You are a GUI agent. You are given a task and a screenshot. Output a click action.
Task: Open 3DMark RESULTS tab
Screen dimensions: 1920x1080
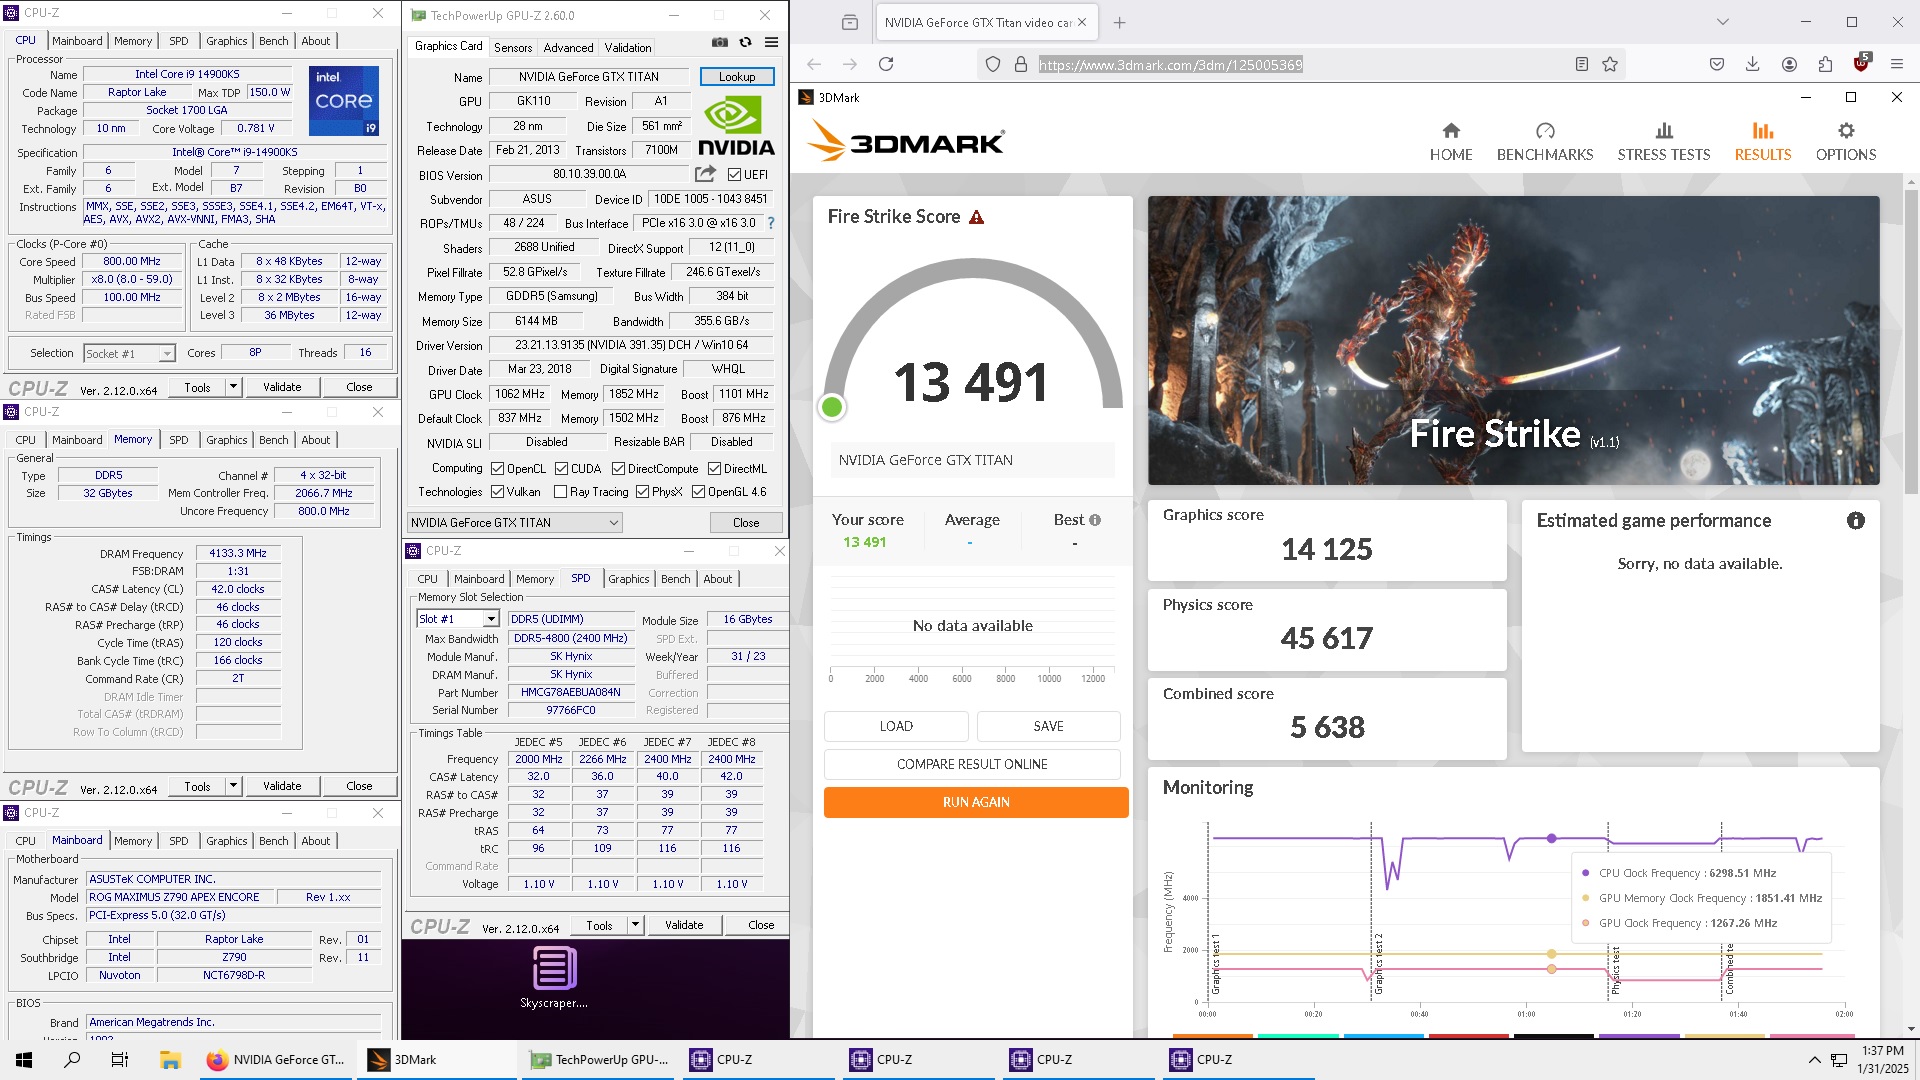(x=1763, y=141)
